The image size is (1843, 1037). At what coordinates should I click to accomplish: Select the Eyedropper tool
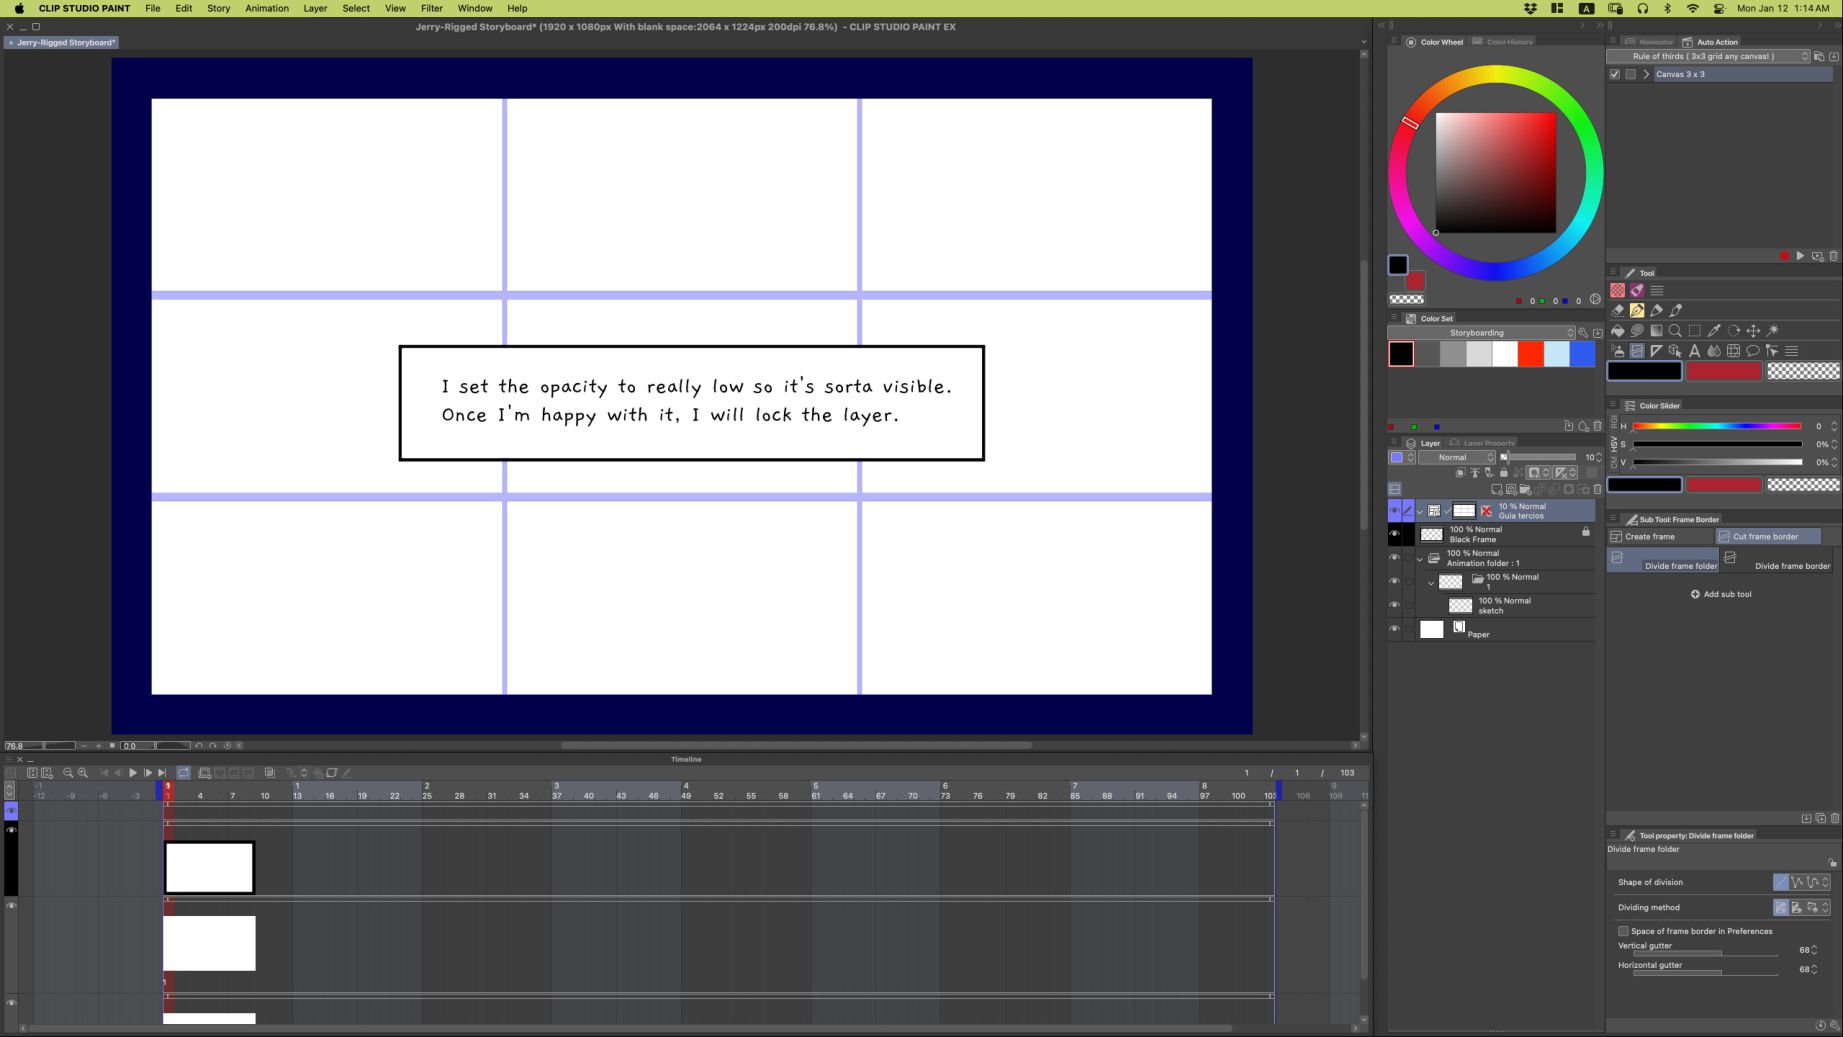coord(1714,331)
